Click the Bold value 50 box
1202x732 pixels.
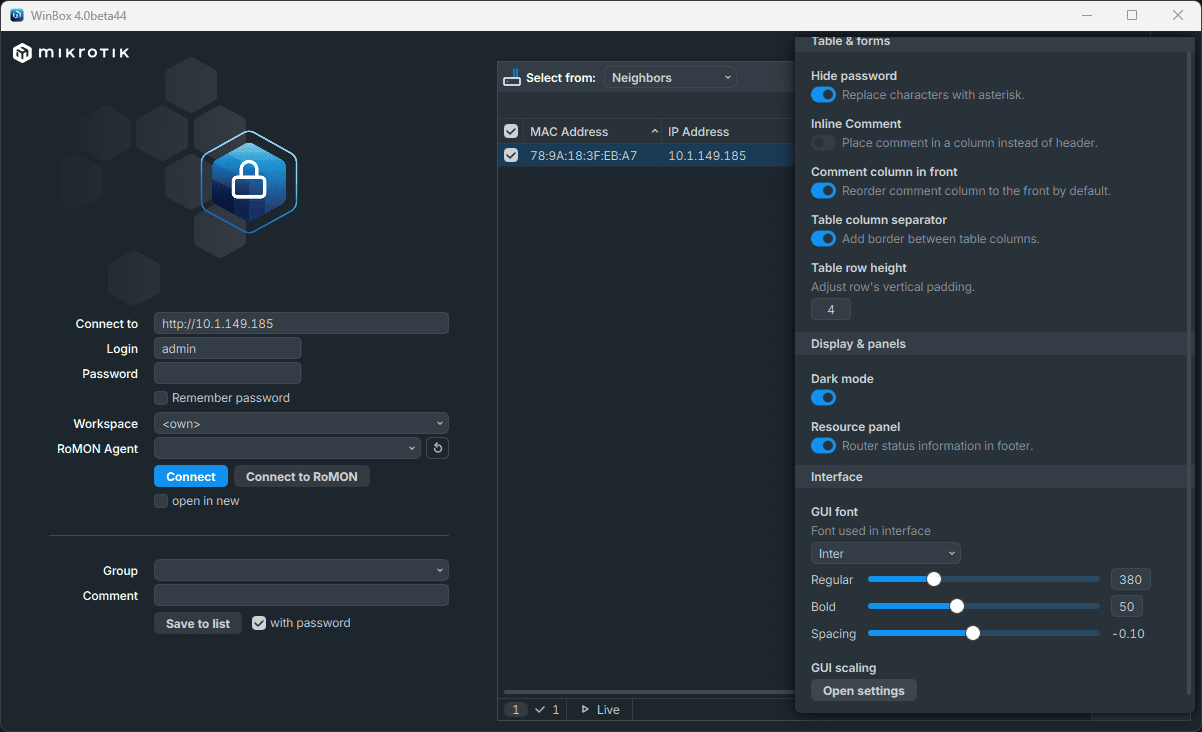1127,607
